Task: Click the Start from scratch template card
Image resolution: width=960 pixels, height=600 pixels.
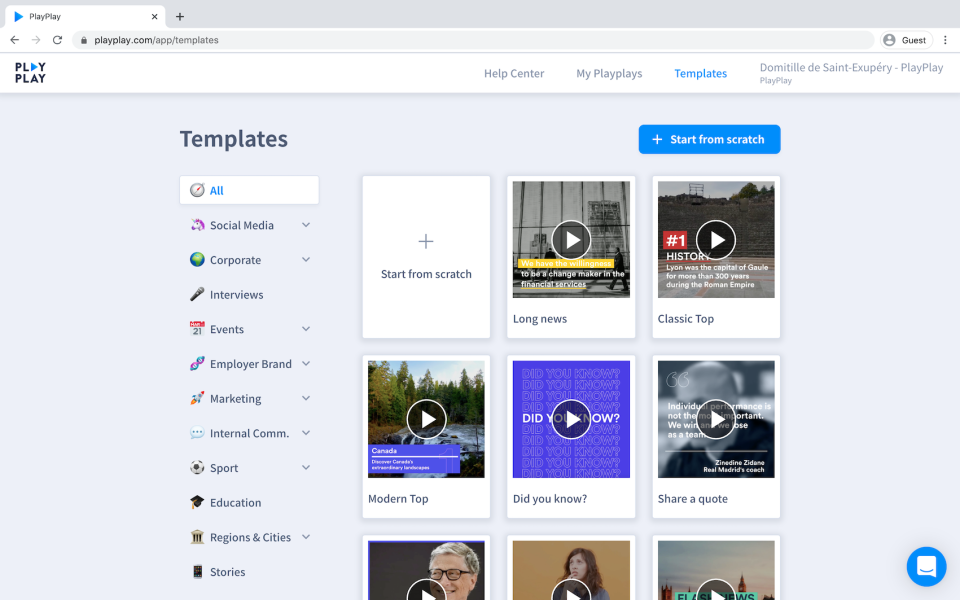Action: pos(426,257)
